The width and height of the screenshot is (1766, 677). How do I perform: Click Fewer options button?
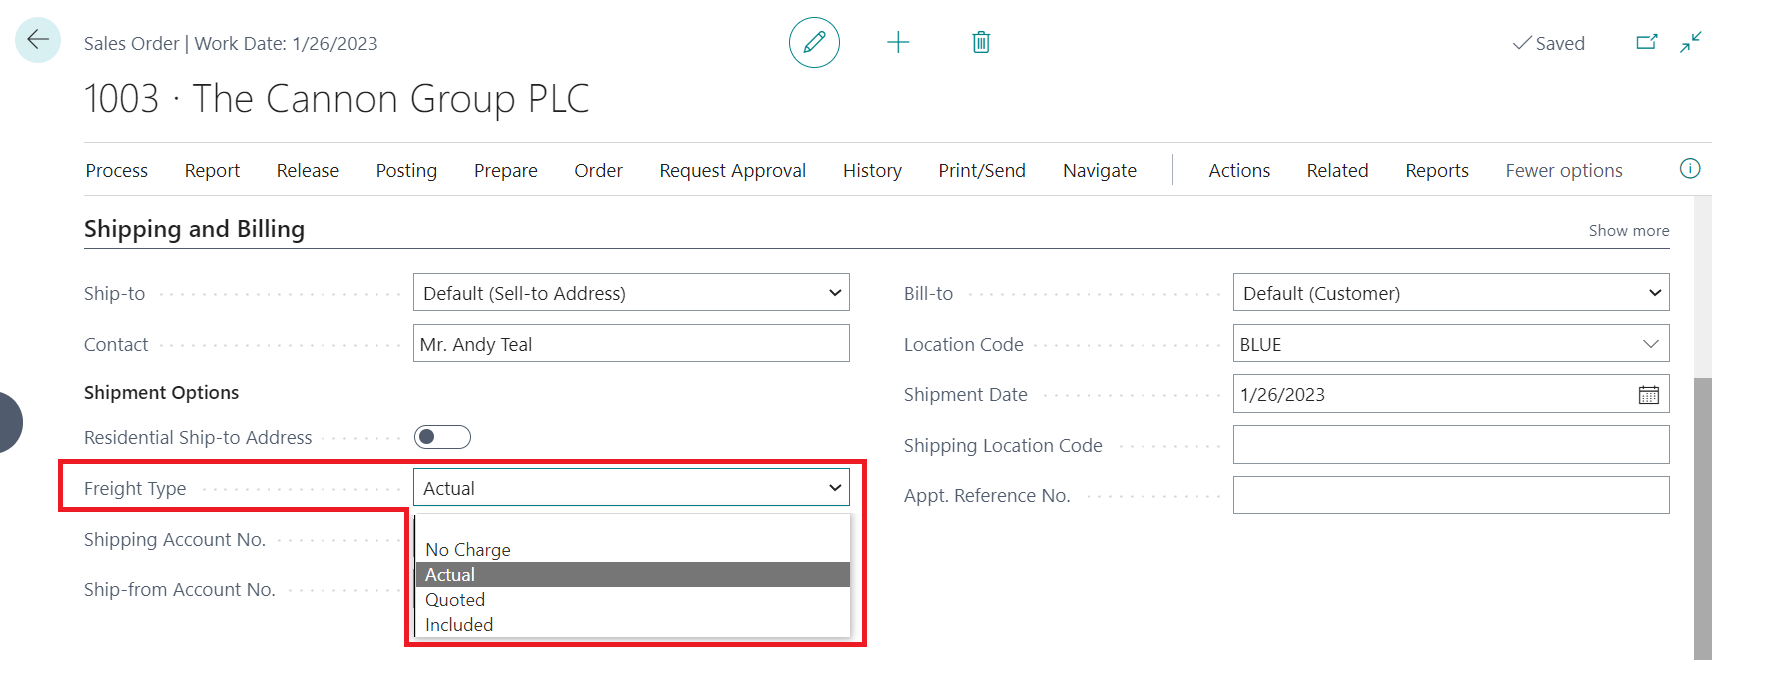tap(1563, 171)
